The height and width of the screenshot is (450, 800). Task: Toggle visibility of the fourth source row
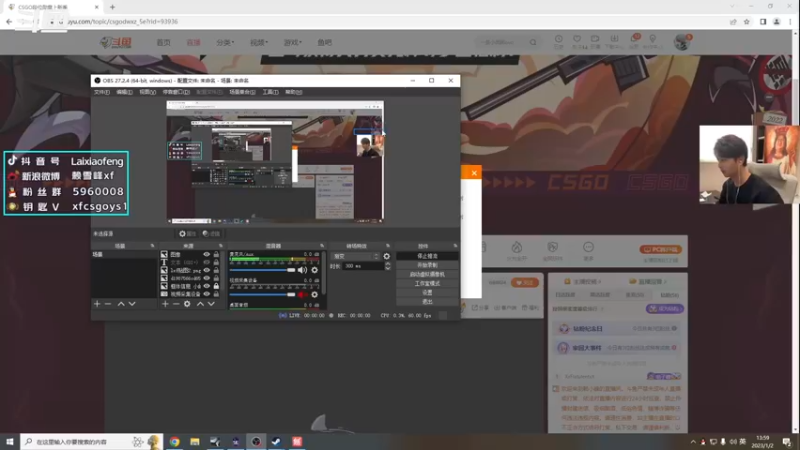(x=207, y=279)
